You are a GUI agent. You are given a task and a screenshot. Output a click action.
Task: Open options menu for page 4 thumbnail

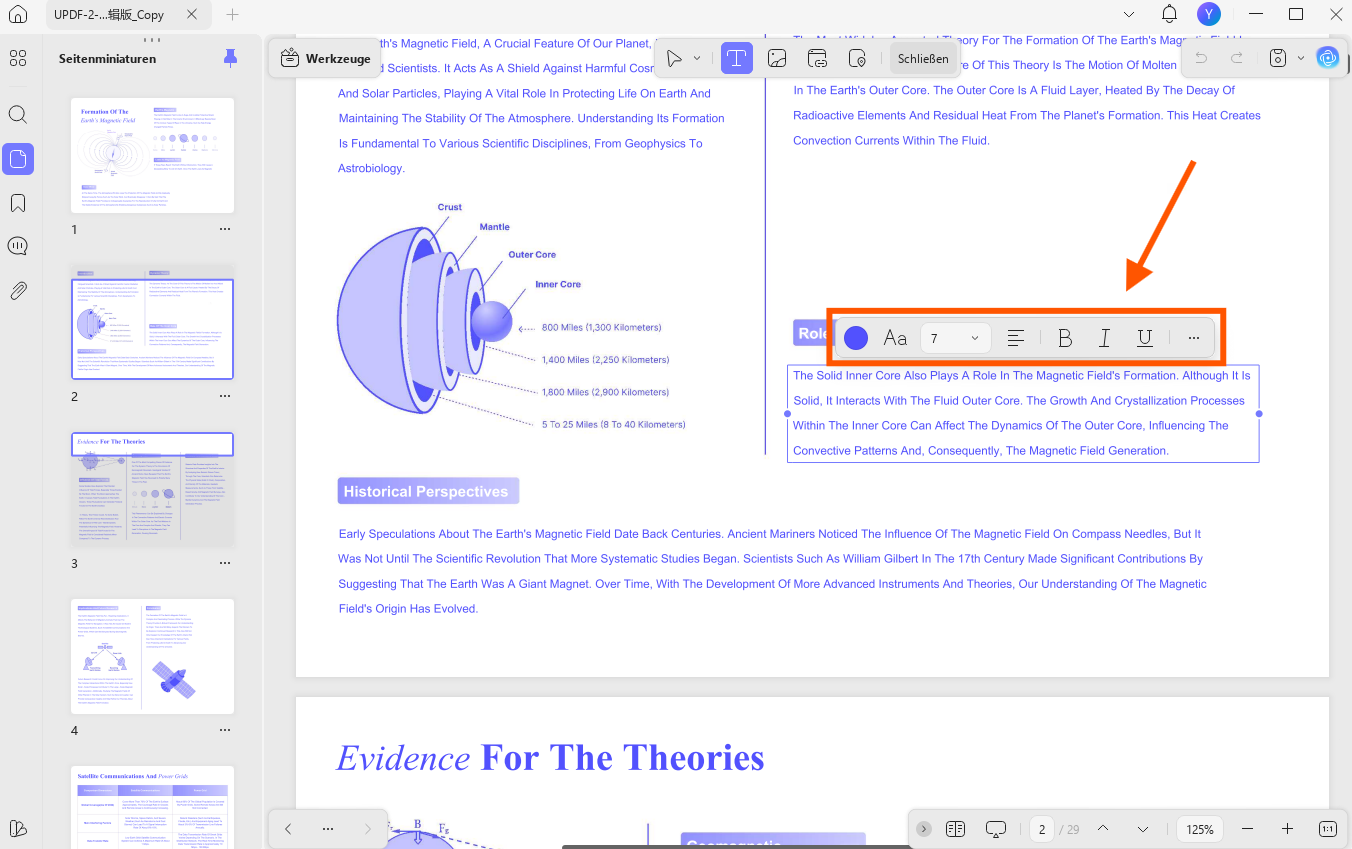(x=225, y=730)
